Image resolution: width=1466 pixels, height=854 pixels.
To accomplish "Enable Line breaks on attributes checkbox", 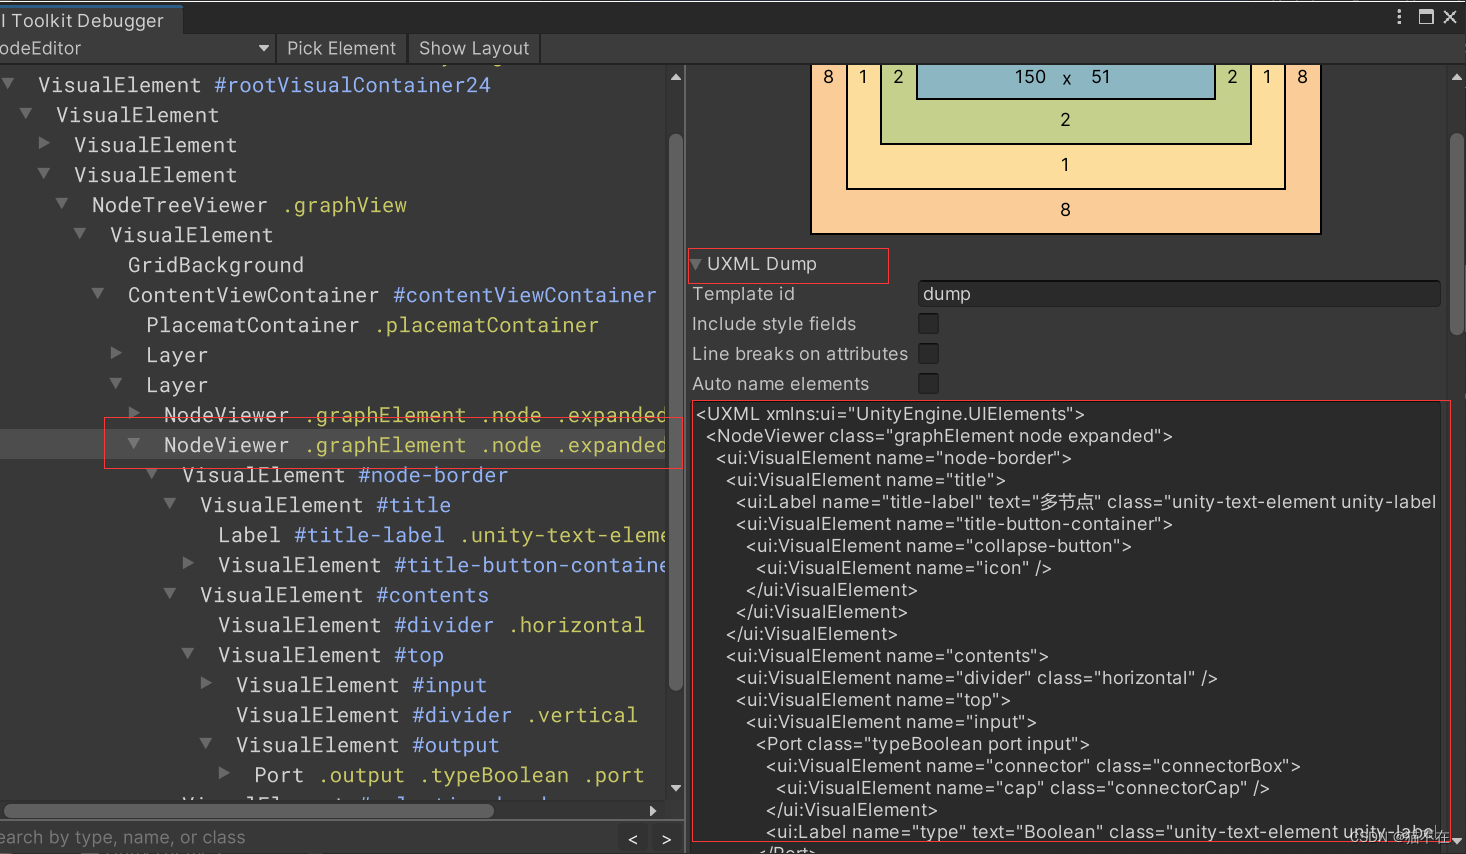I will point(929,353).
